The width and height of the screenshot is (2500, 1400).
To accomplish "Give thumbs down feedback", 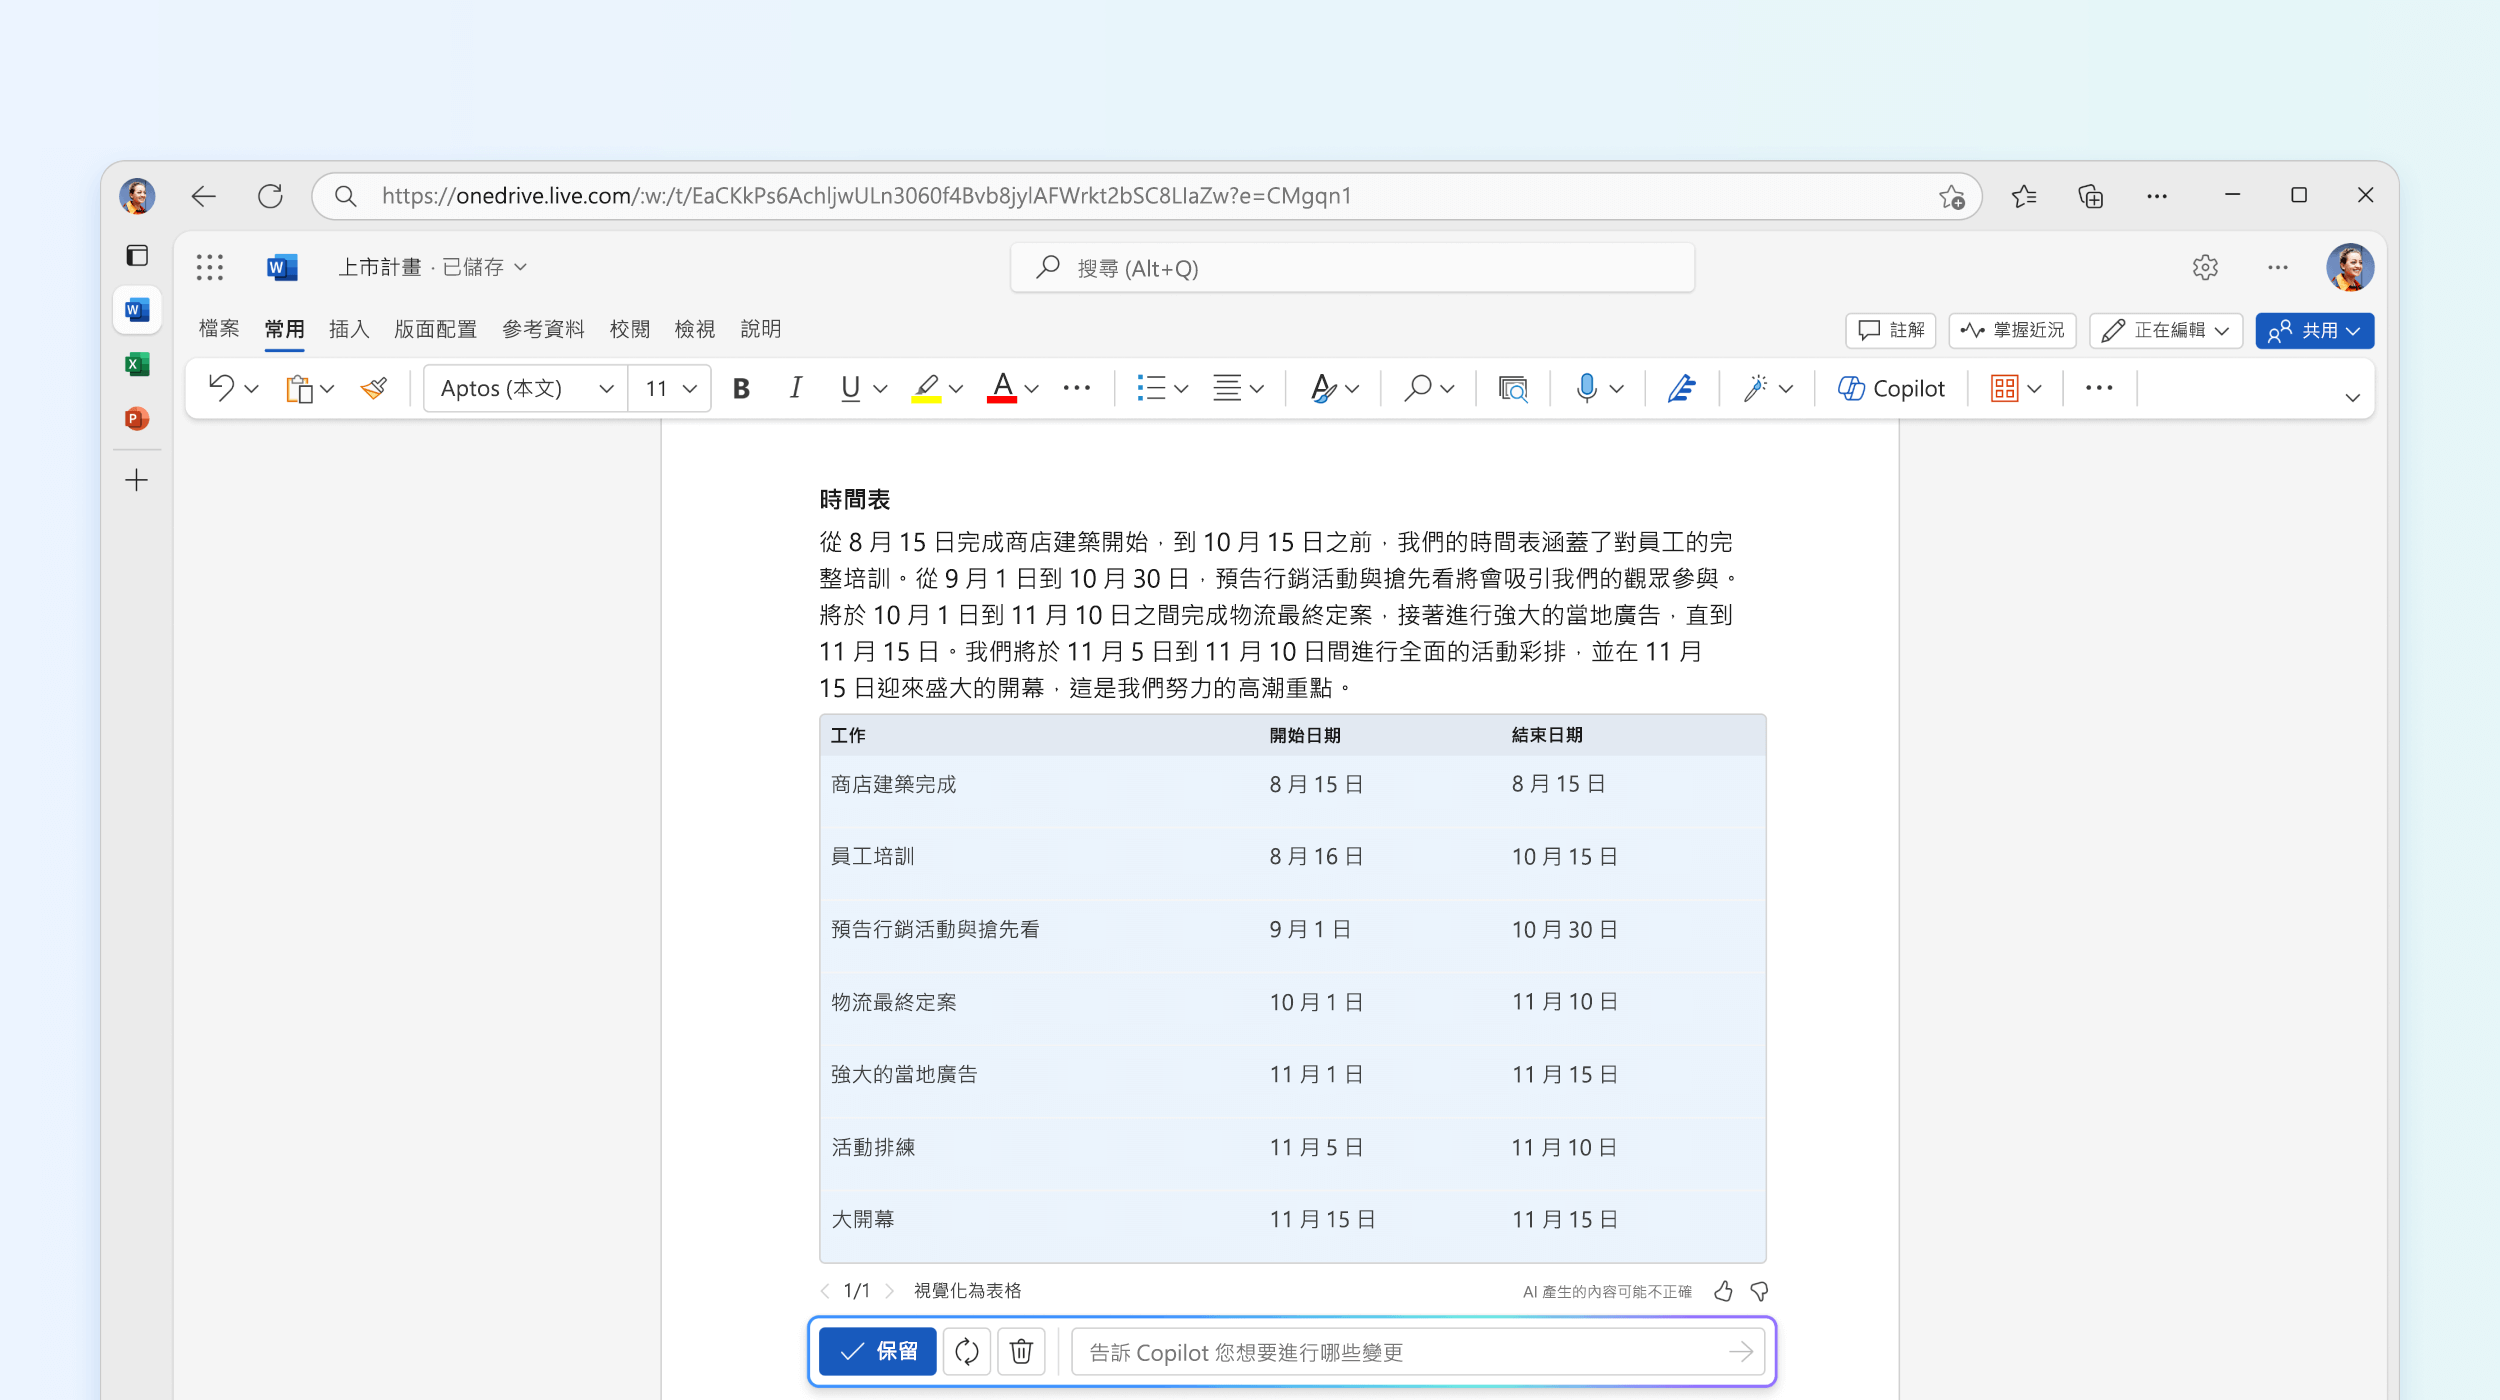I will [1760, 1291].
